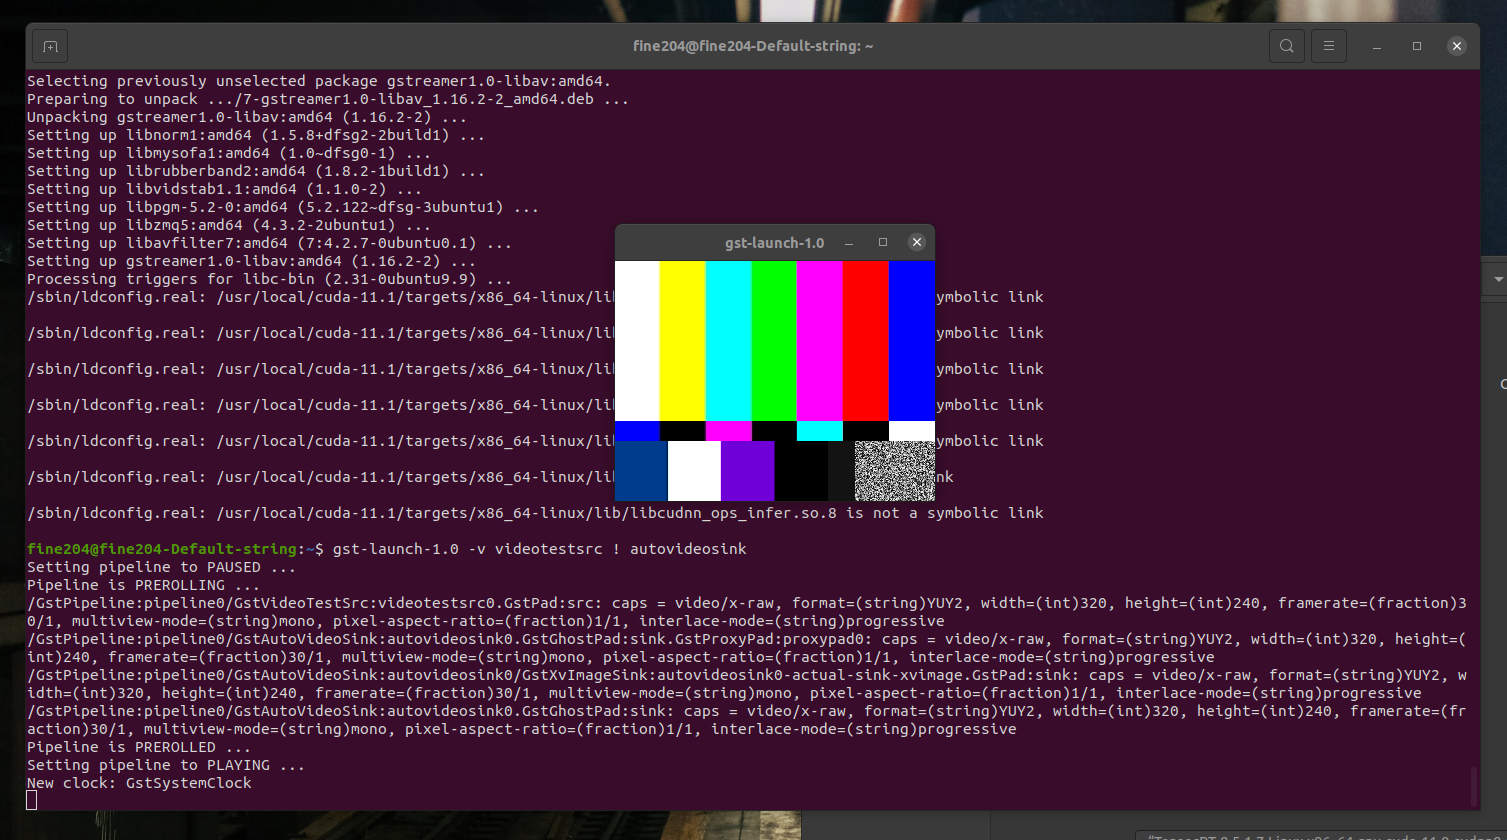Click the 'New clock: GstSystemClock' line

[139, 783]
